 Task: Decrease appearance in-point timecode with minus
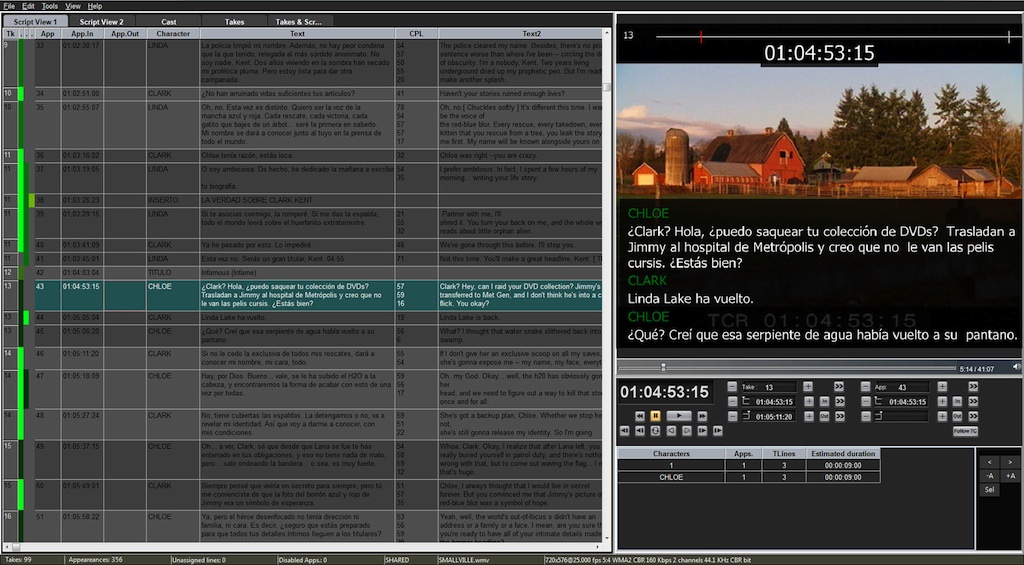[866, 402]
